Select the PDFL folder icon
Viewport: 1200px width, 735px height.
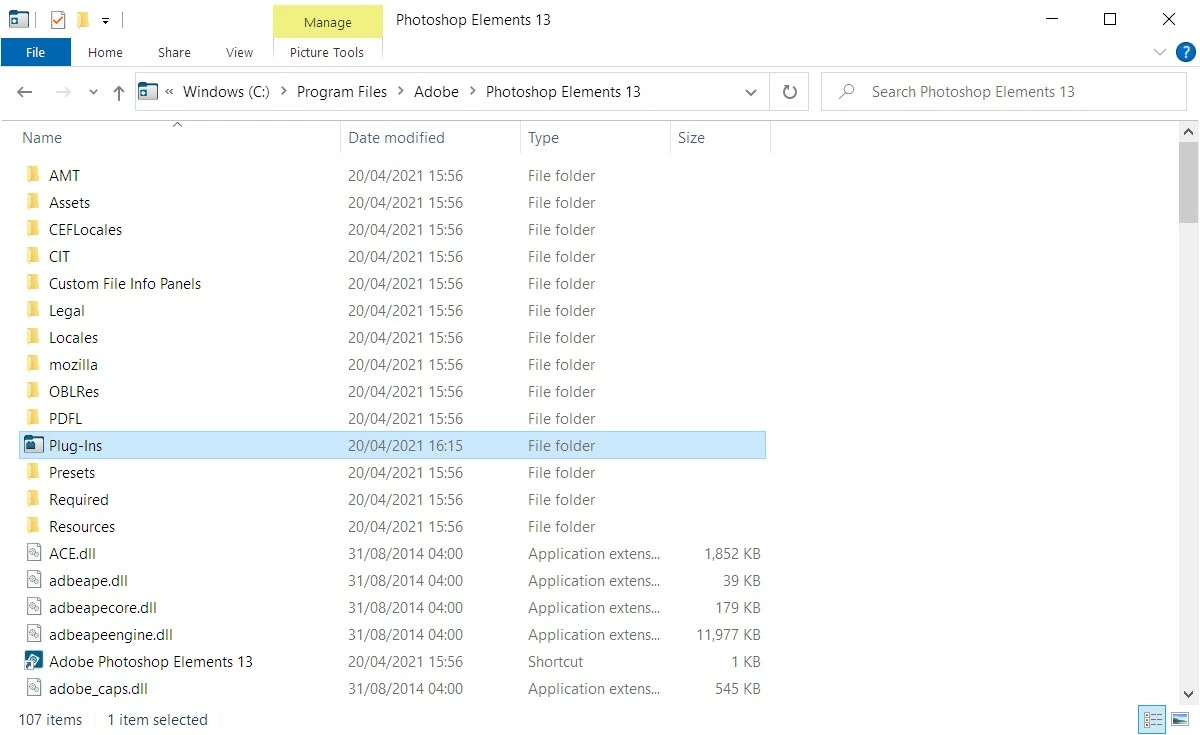click(x=33, y=418)
